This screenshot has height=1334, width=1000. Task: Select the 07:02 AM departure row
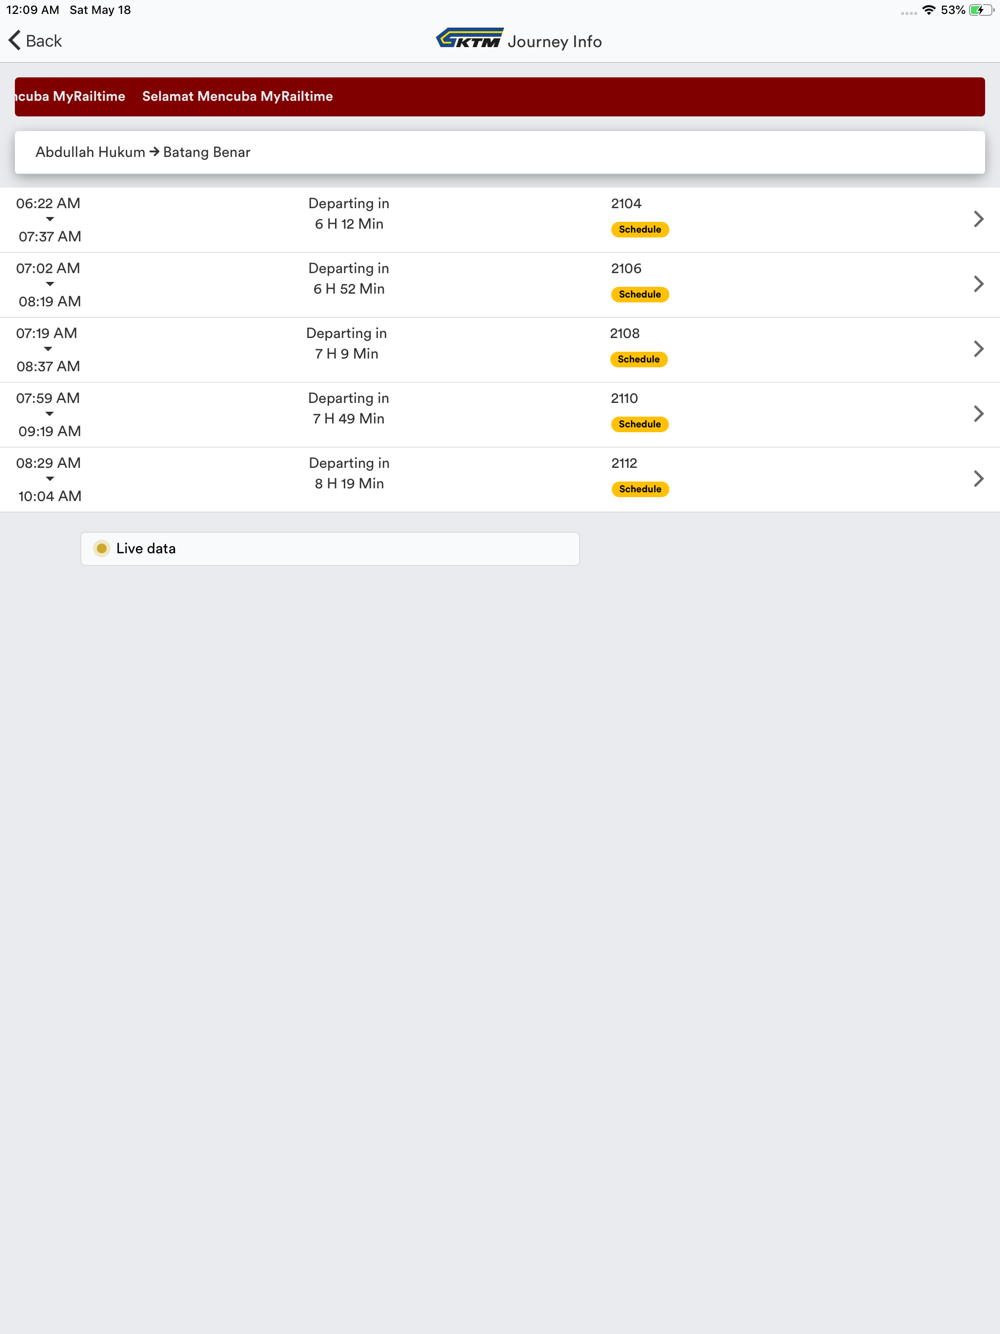pos(500,285)
